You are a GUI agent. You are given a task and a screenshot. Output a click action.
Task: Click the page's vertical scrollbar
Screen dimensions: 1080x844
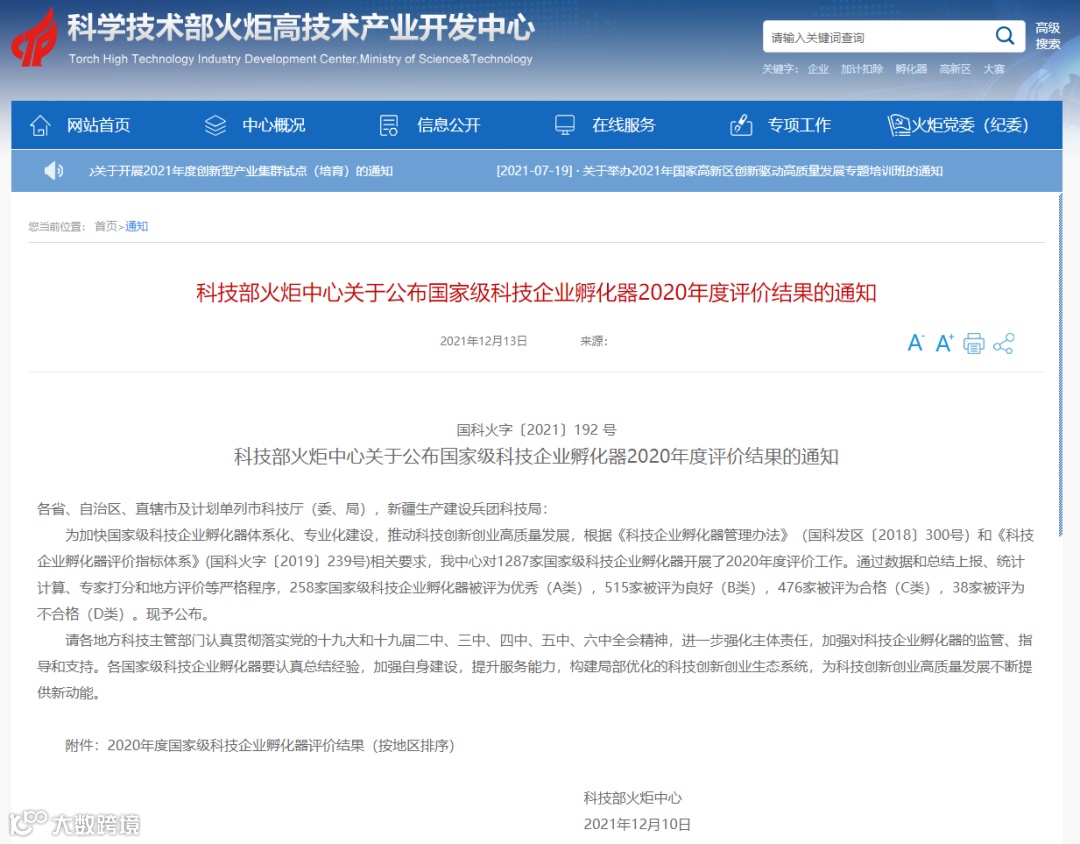point(1060,365)
